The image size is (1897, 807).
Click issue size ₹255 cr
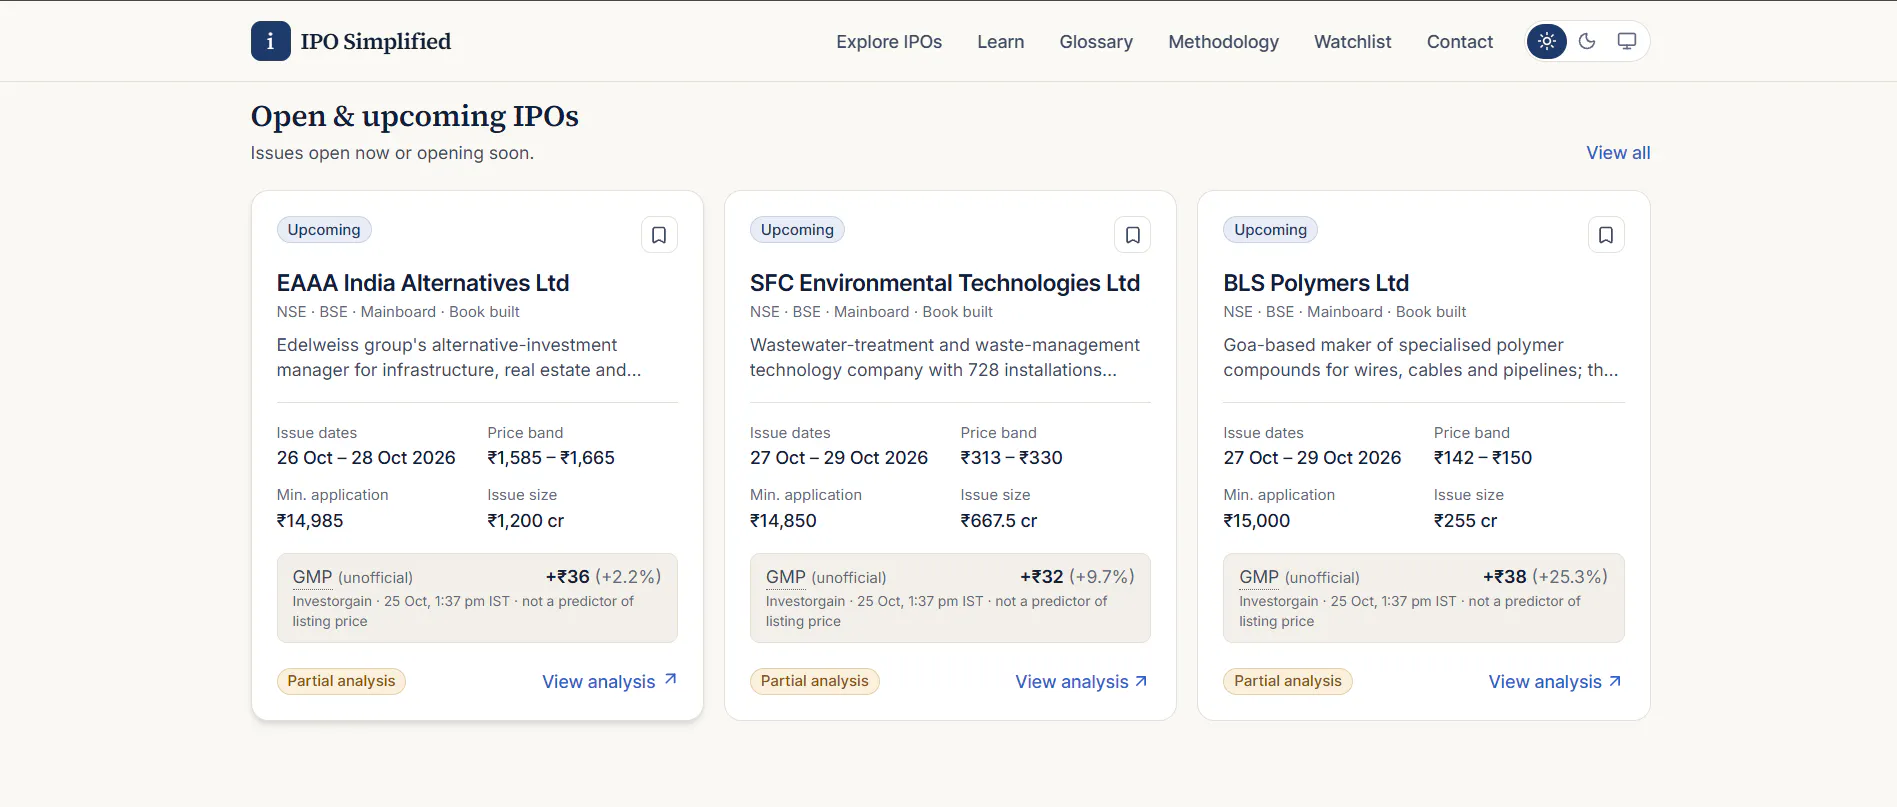pos(1465,521)
